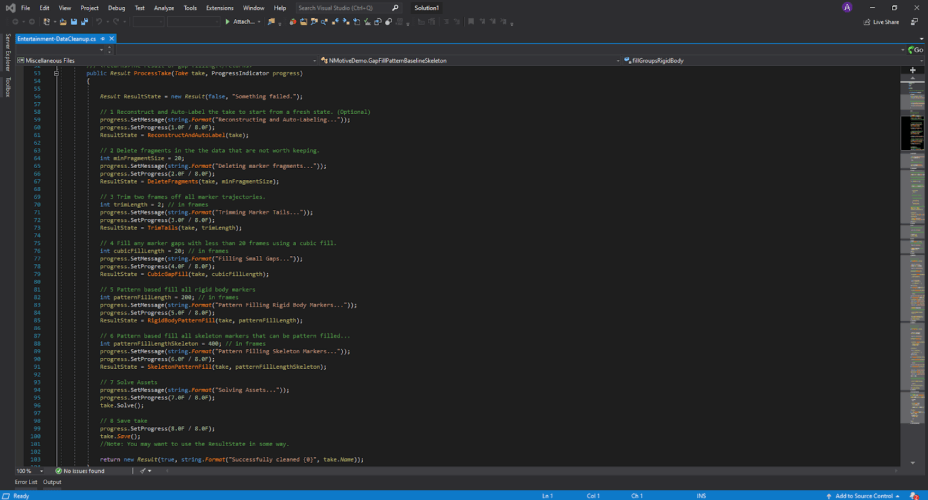The height and width of the screenshot is (500, 928).
Task: Open the fillGroupsRigidBody member dropdown
Action: (922, 60)
